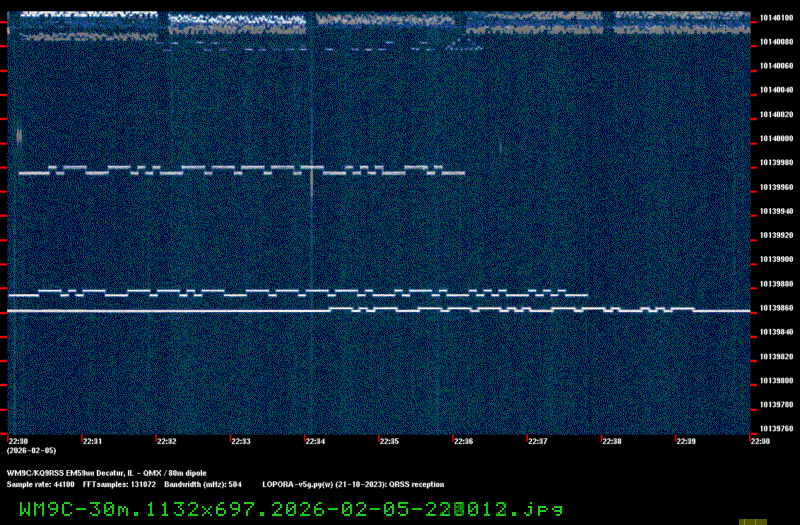Click the 10139820 frequency label
This screenshot has width=800, height=525.
(776, 357)
